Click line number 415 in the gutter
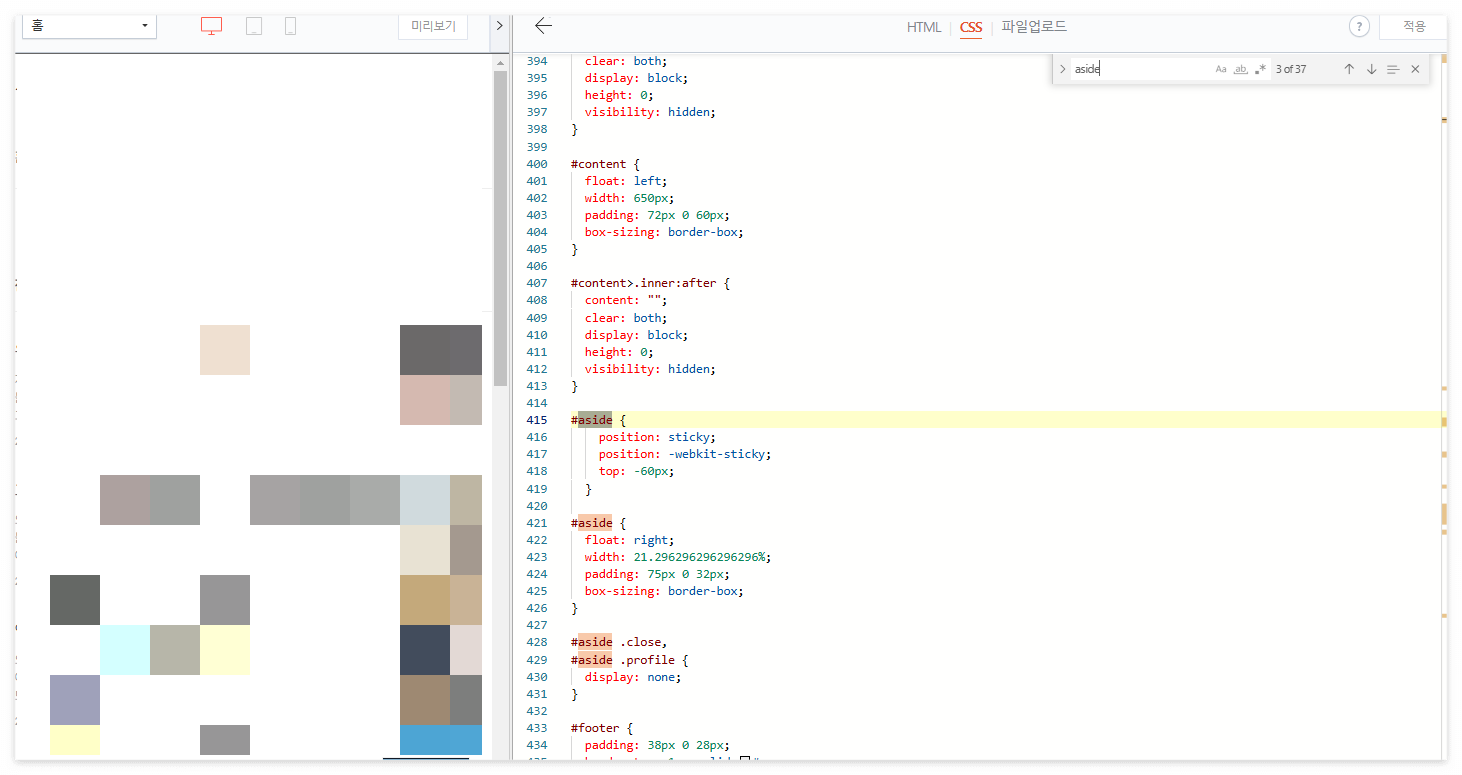The image size is (1462, 775). pyautogui.click(x=537, y=420)
